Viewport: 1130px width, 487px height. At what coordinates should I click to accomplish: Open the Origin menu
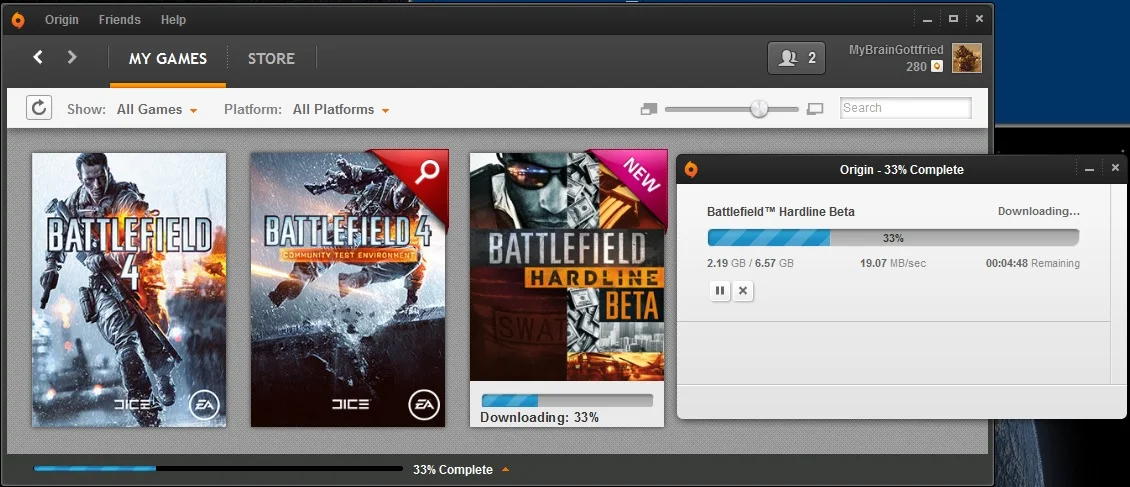[x=62, y=19]
